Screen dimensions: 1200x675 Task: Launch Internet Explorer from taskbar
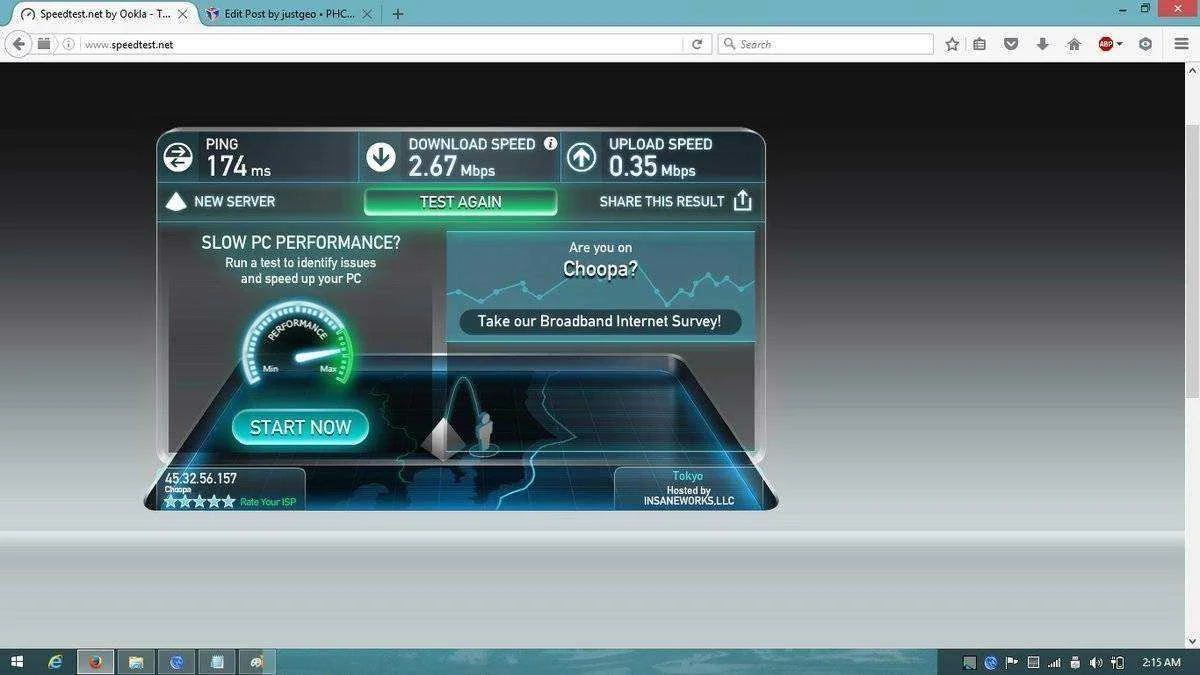[56, 662]
